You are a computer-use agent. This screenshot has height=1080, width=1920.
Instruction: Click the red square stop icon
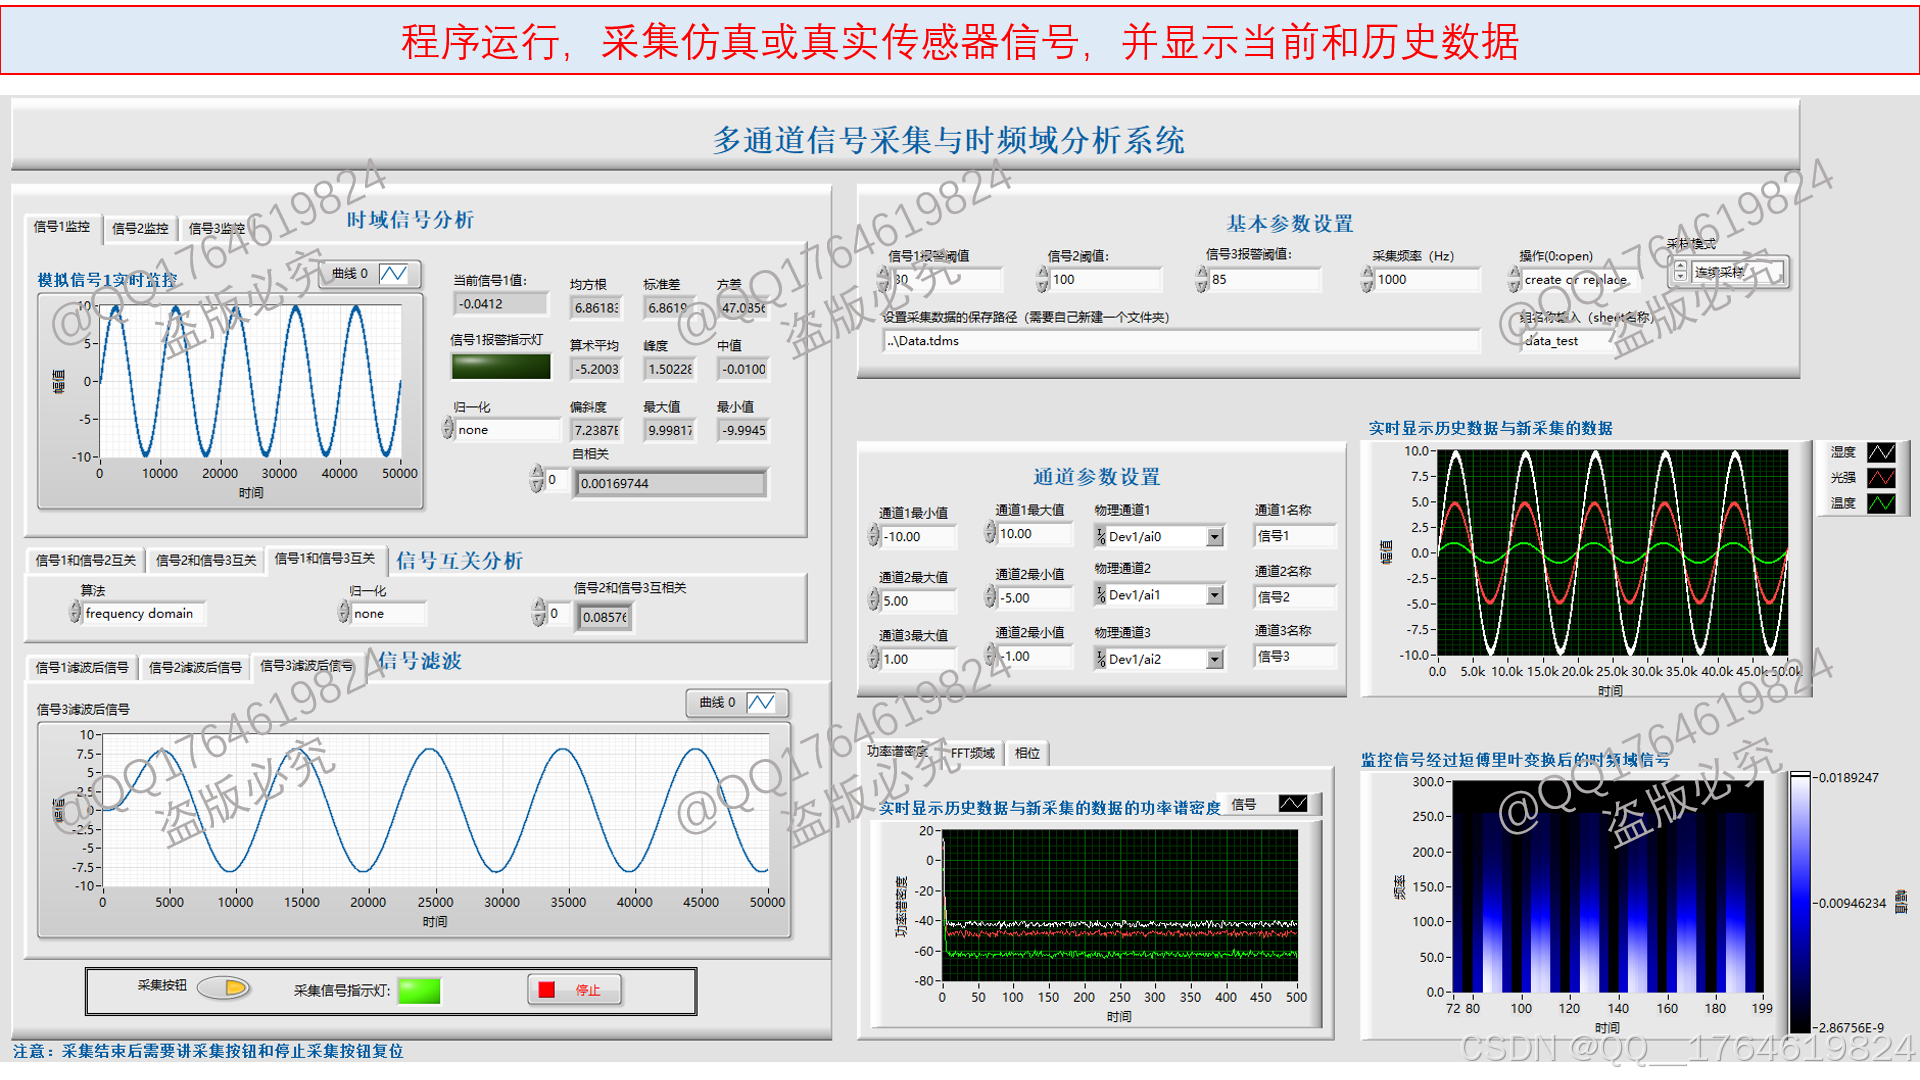click(x=546, y=990)
